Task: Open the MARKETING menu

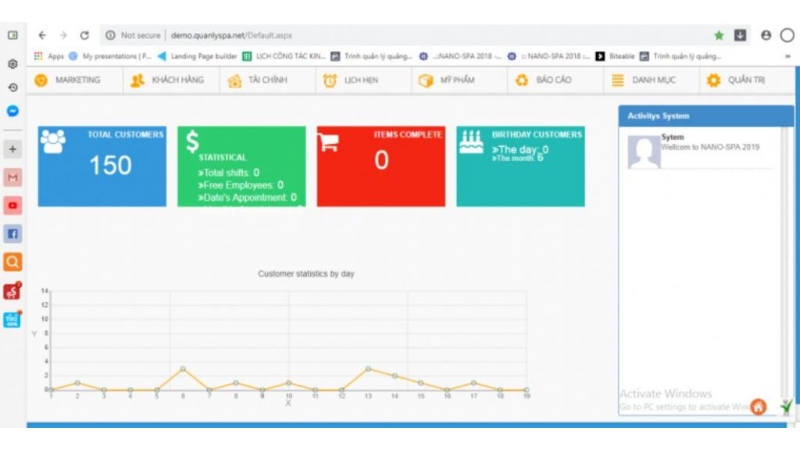Action: [x=67, y=80]
